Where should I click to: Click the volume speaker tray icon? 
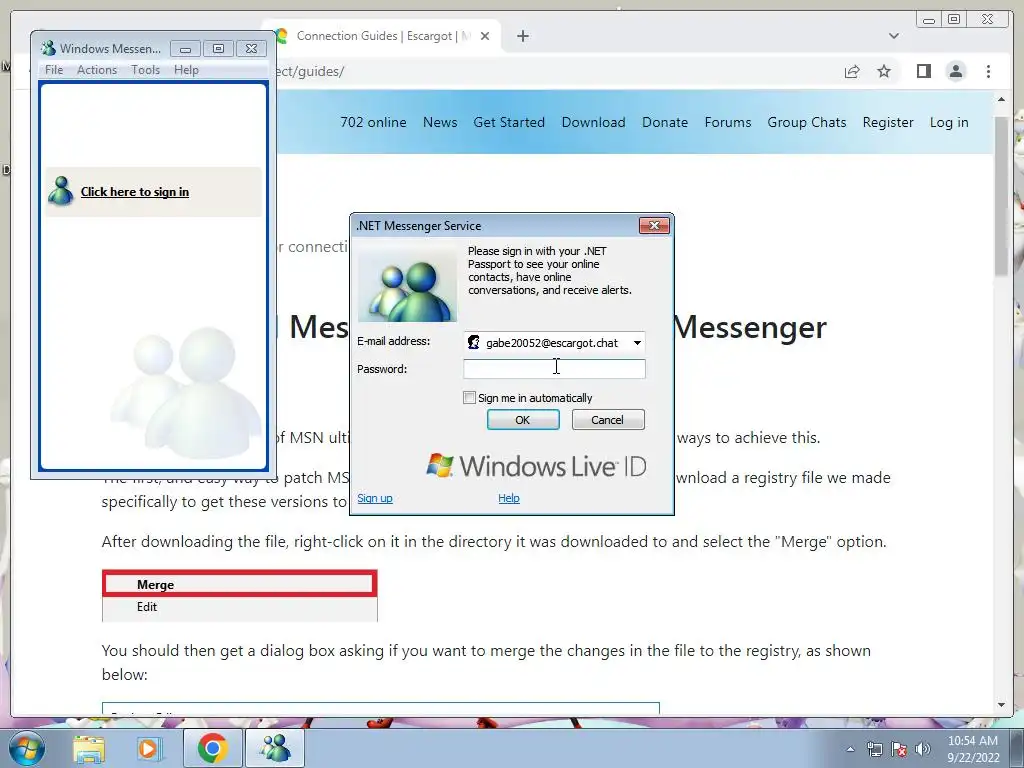coord(922,749)
